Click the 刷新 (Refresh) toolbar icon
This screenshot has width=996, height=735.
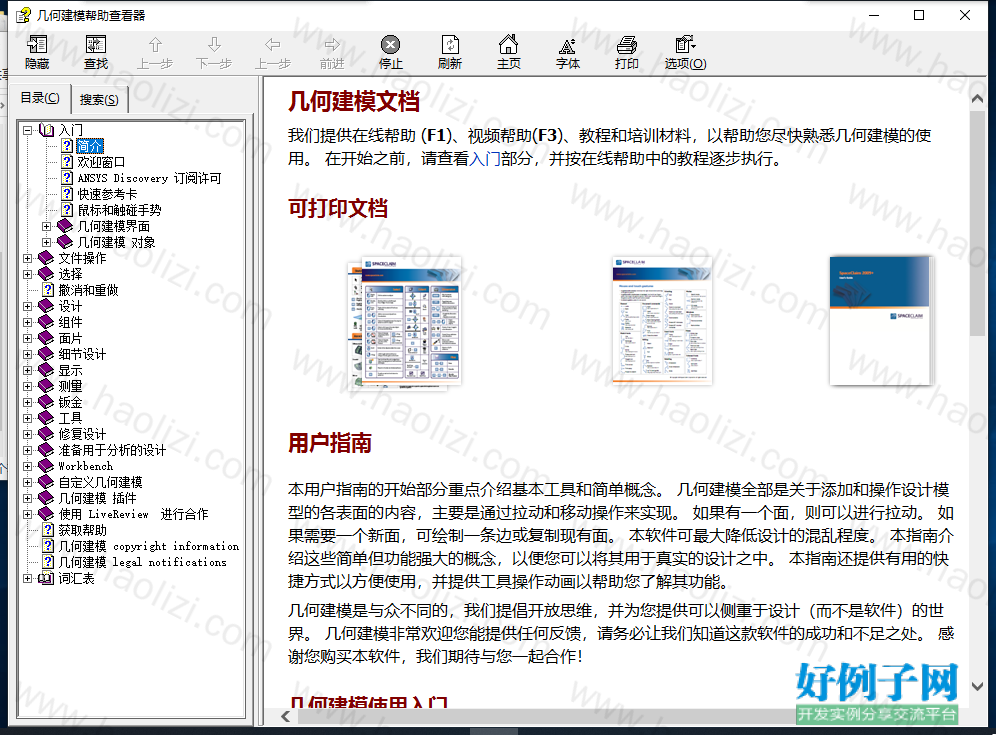coord(450,52)
